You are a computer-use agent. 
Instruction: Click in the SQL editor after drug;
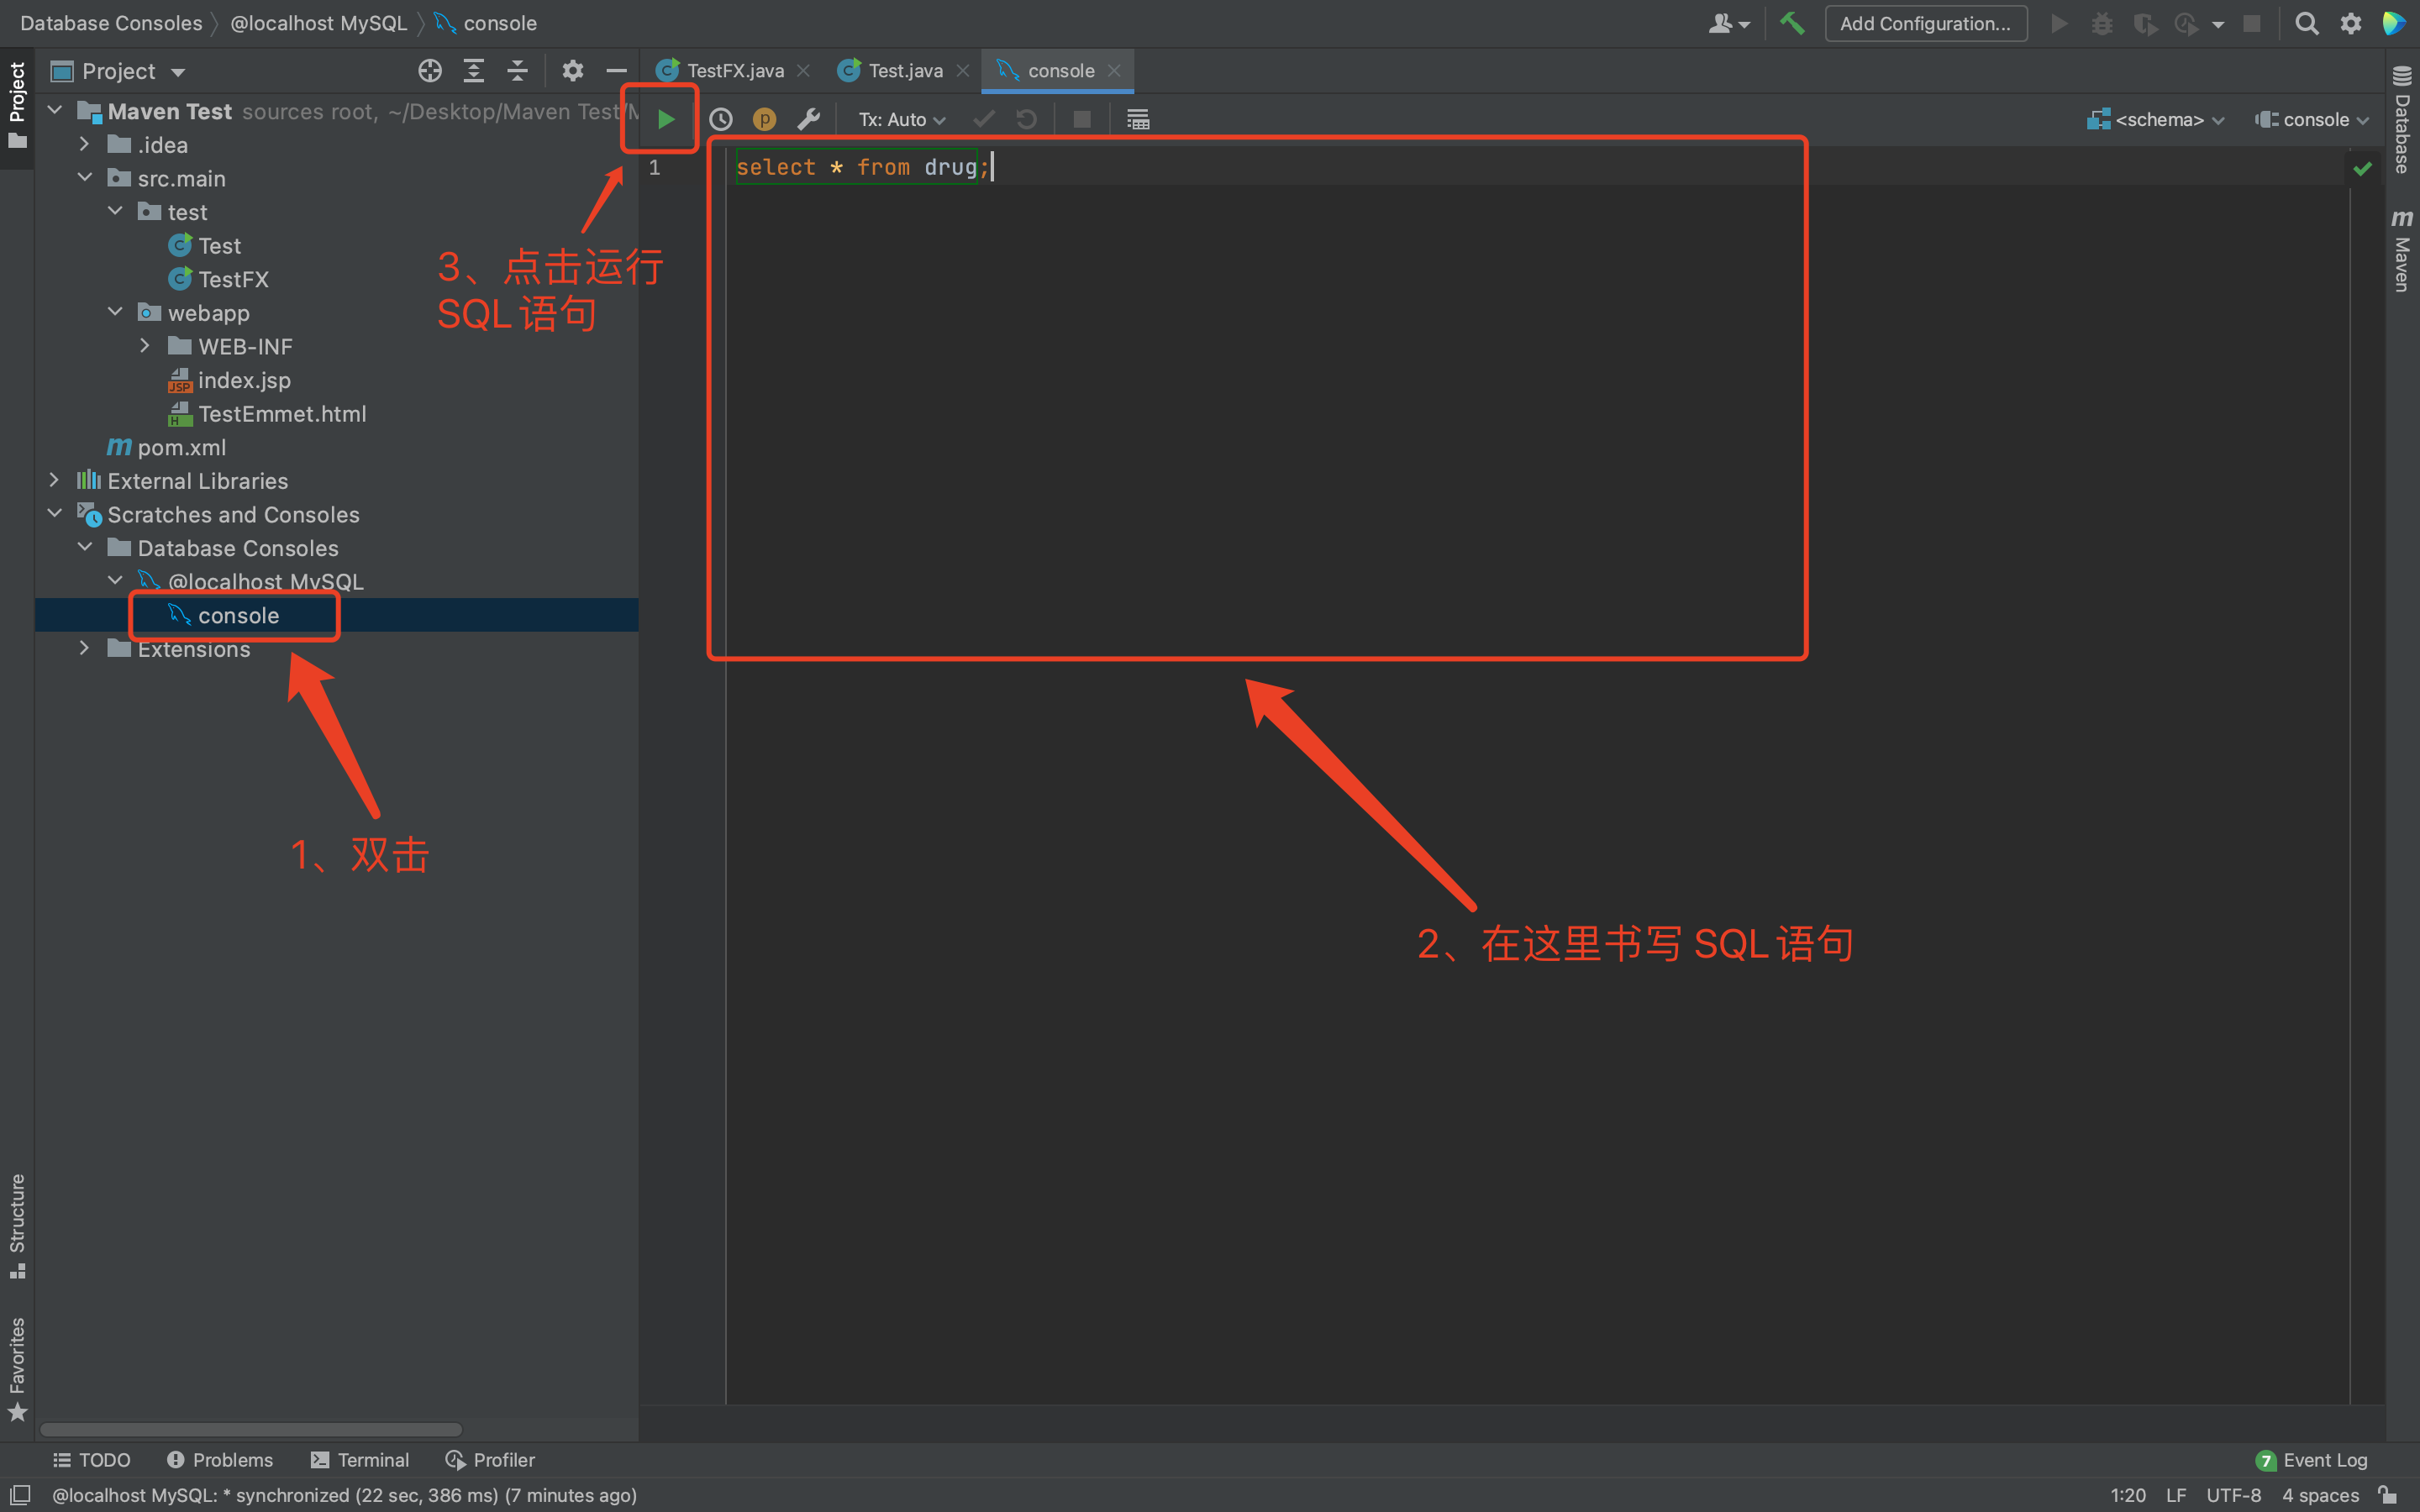click(x=994, y=167)
